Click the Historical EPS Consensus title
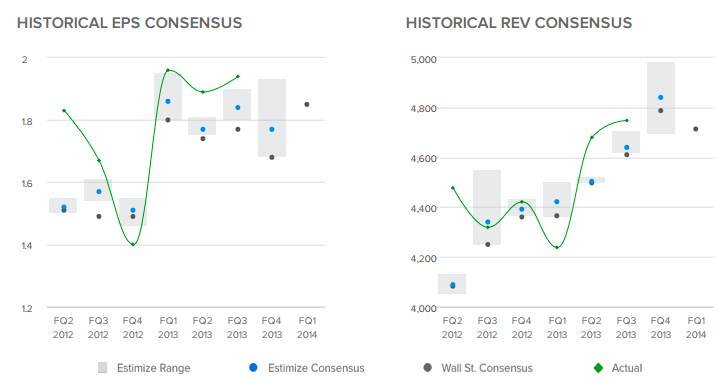Image resolution: width=719 pixels, height=383 pixels. click(129, 23)
